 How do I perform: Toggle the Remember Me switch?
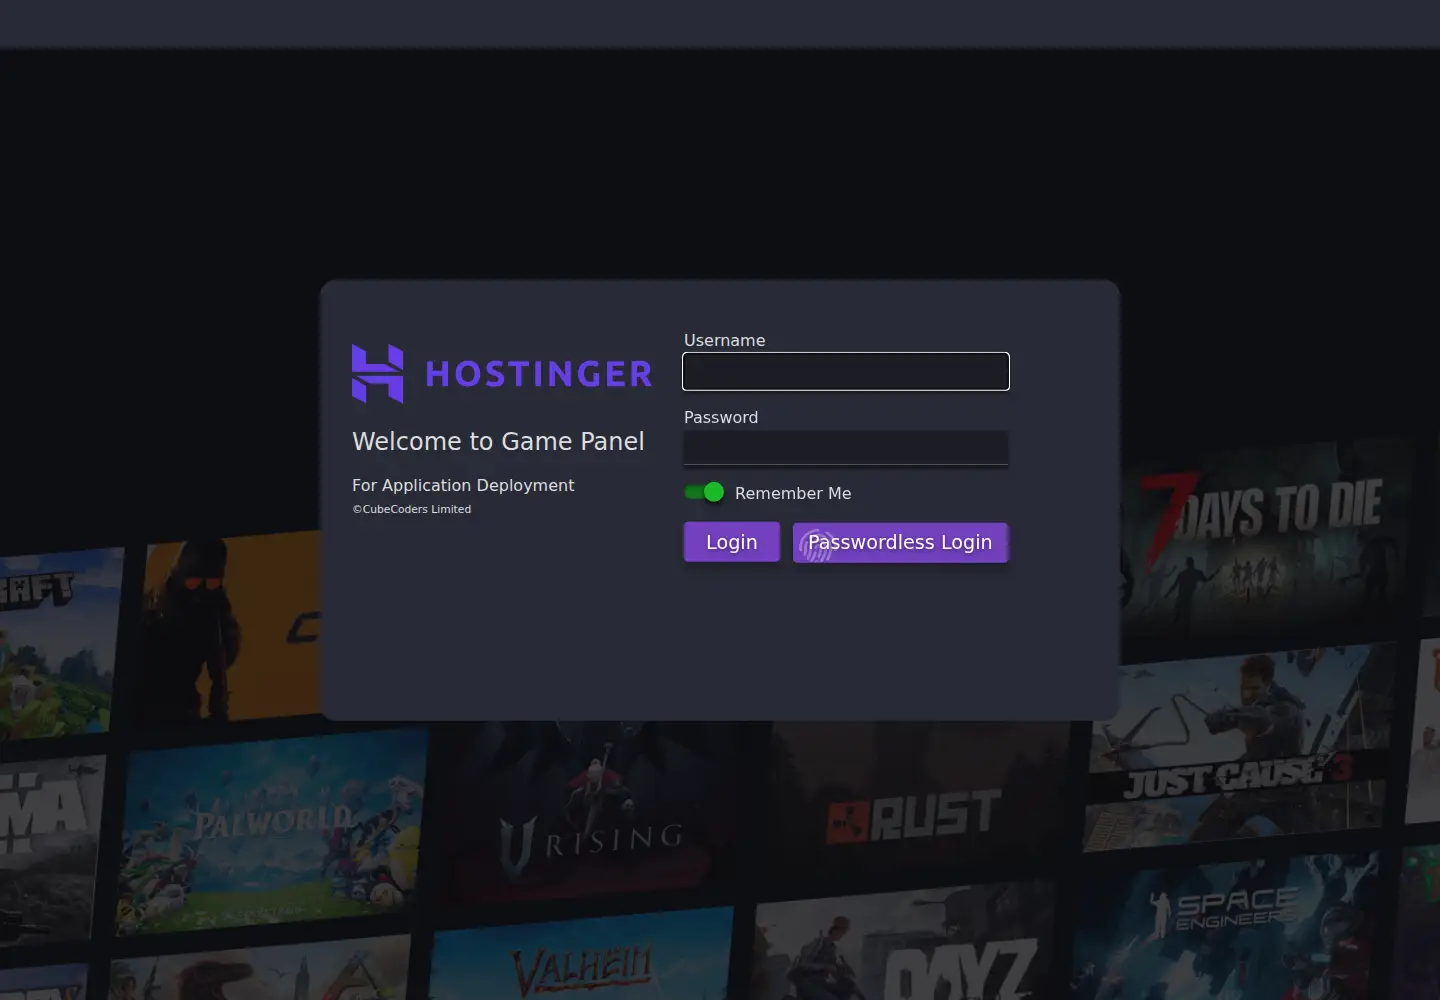[704, 492]
